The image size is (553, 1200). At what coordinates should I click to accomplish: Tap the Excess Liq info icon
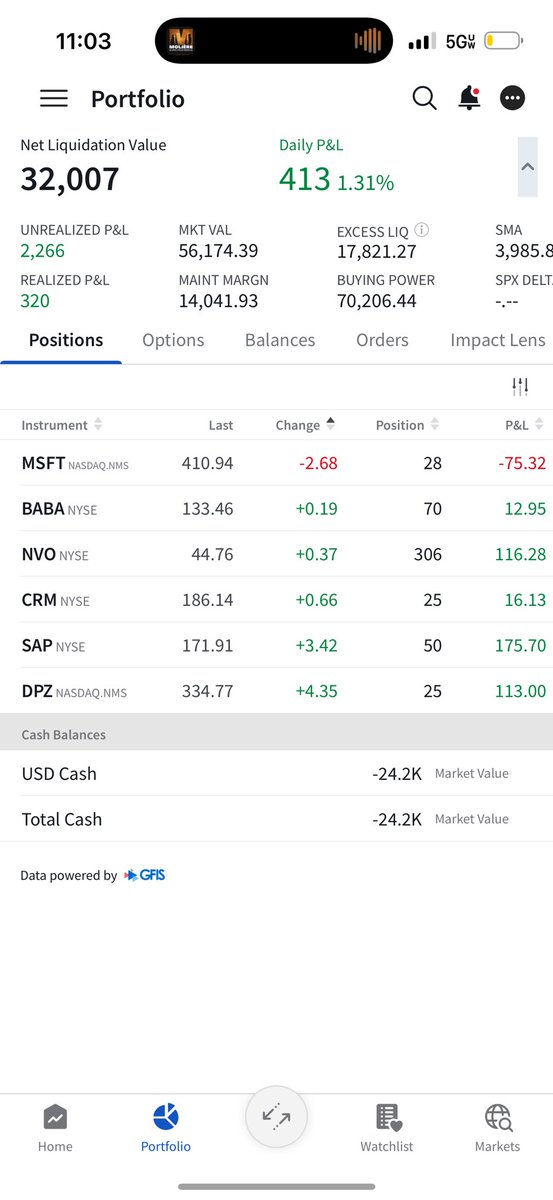[x=422, y=230]
